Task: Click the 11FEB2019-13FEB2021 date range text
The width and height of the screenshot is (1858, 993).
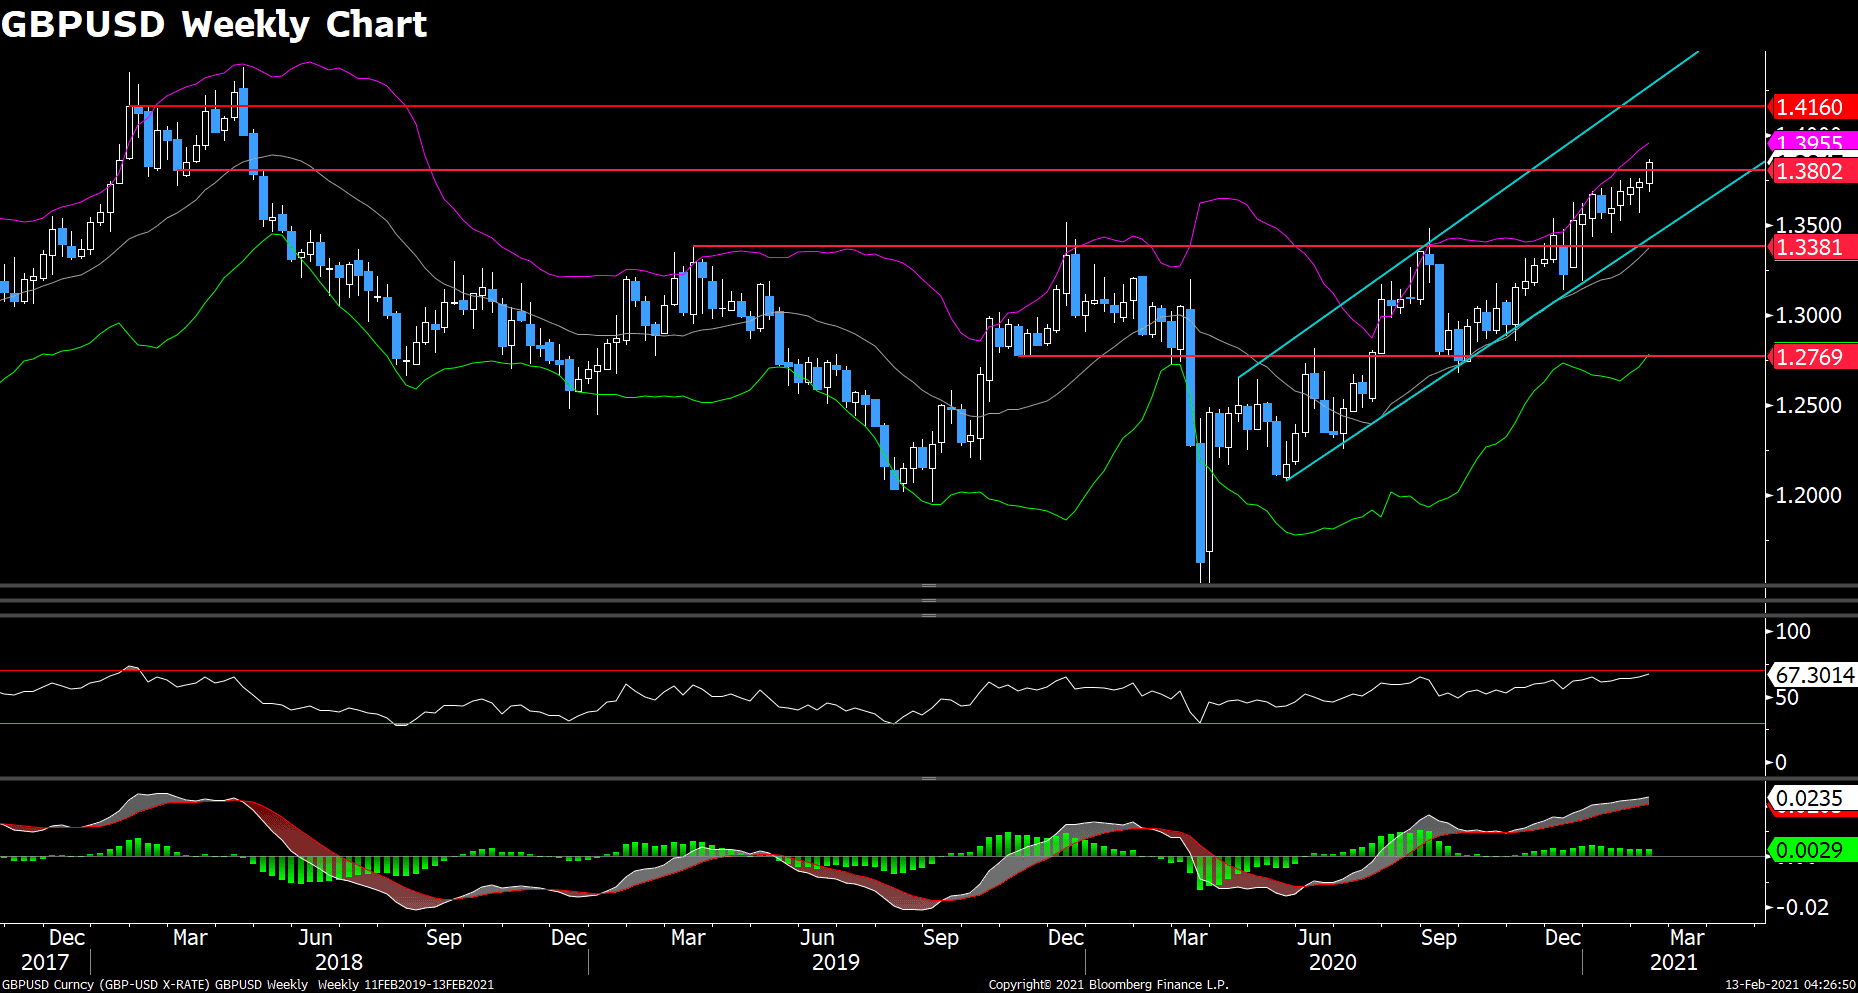Action: point(428,984)
